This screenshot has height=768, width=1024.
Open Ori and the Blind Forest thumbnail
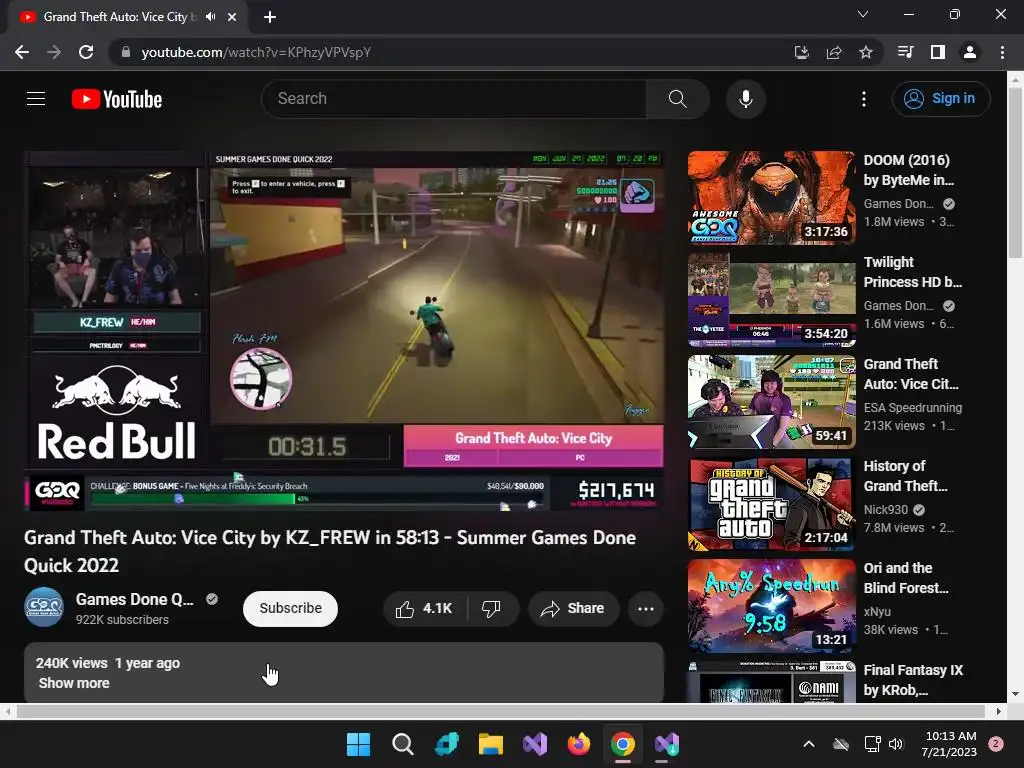tap(771, 606)
